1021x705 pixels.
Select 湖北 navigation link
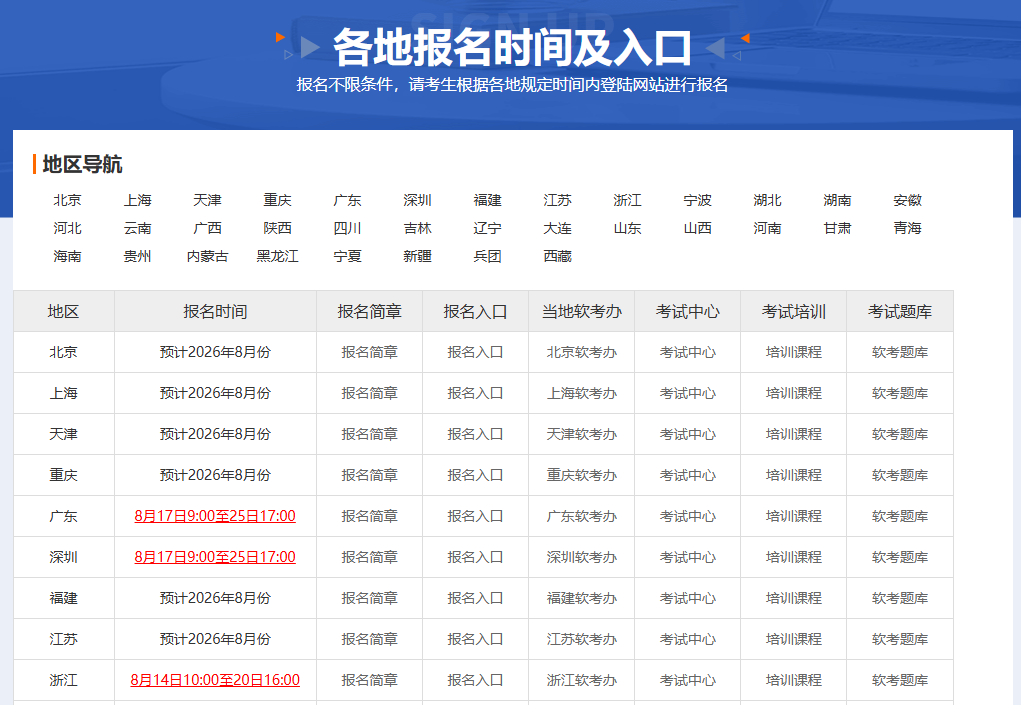pyautogui.click(x=767, y=200)
